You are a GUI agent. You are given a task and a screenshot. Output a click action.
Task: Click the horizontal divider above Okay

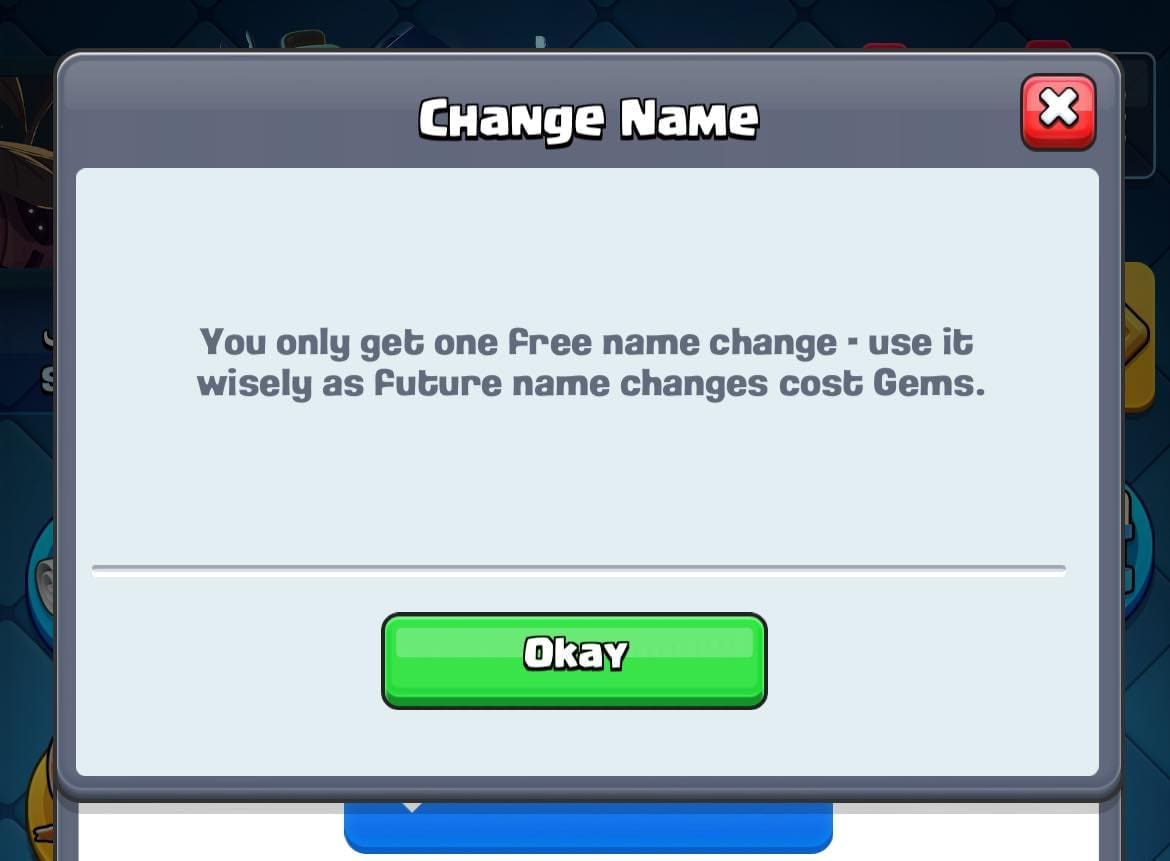(578, 570)
